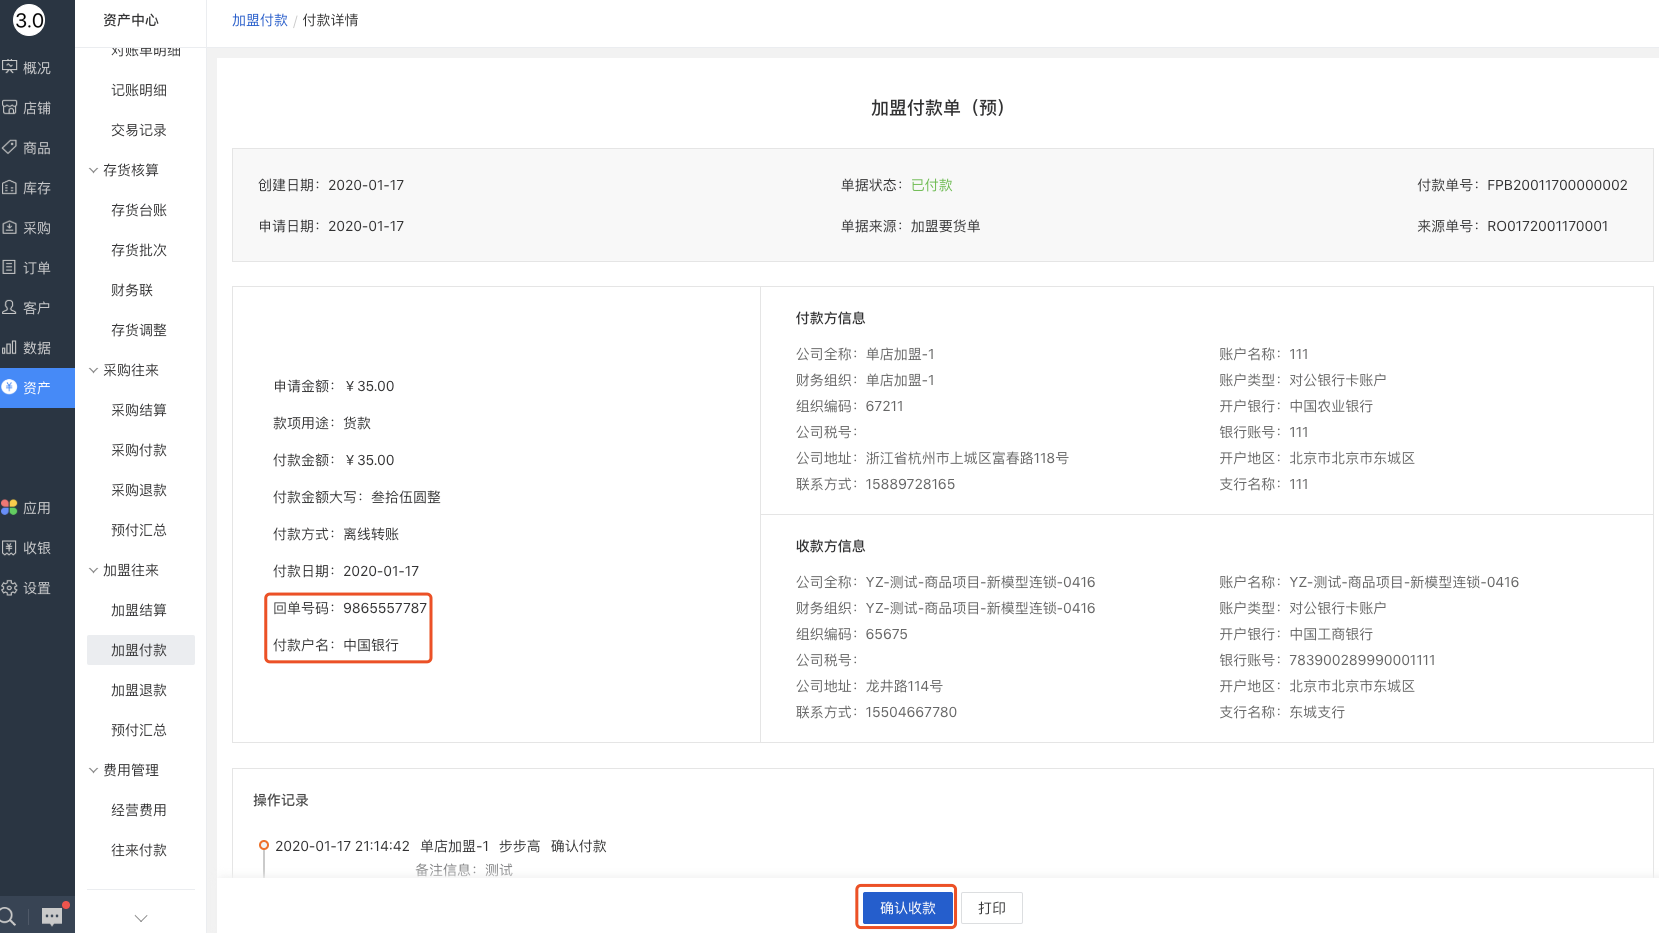Click log entry 2020-01-17 21:14:42
Image resolution: width=1659 pixels, height=933 pixels.
click(x=342, y=846)
